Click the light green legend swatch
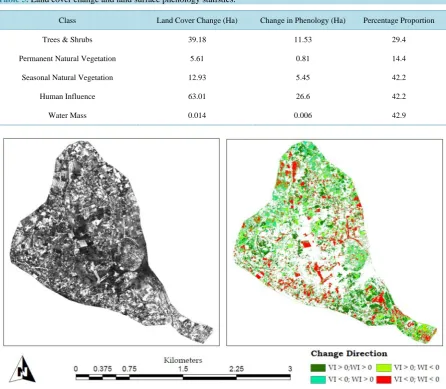Image resolution: width=446 pixels, height=389 pixels. tap(383, 368)
